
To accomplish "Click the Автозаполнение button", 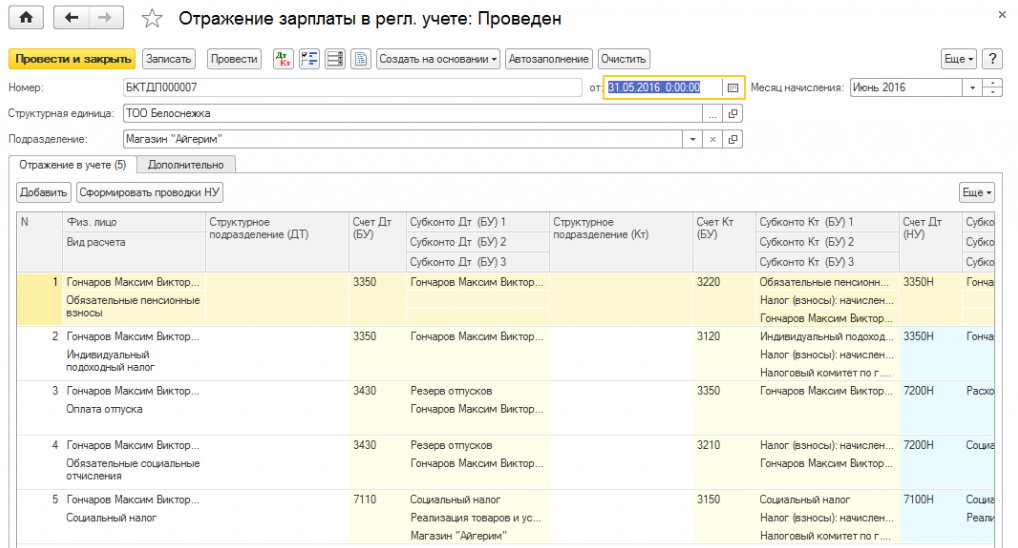I will [549, 59].
